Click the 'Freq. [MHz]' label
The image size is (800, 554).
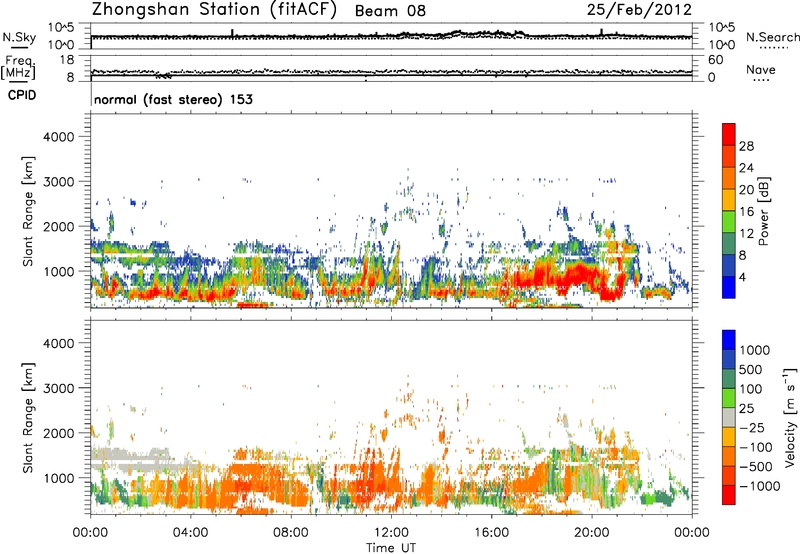[x=18, y=67]
